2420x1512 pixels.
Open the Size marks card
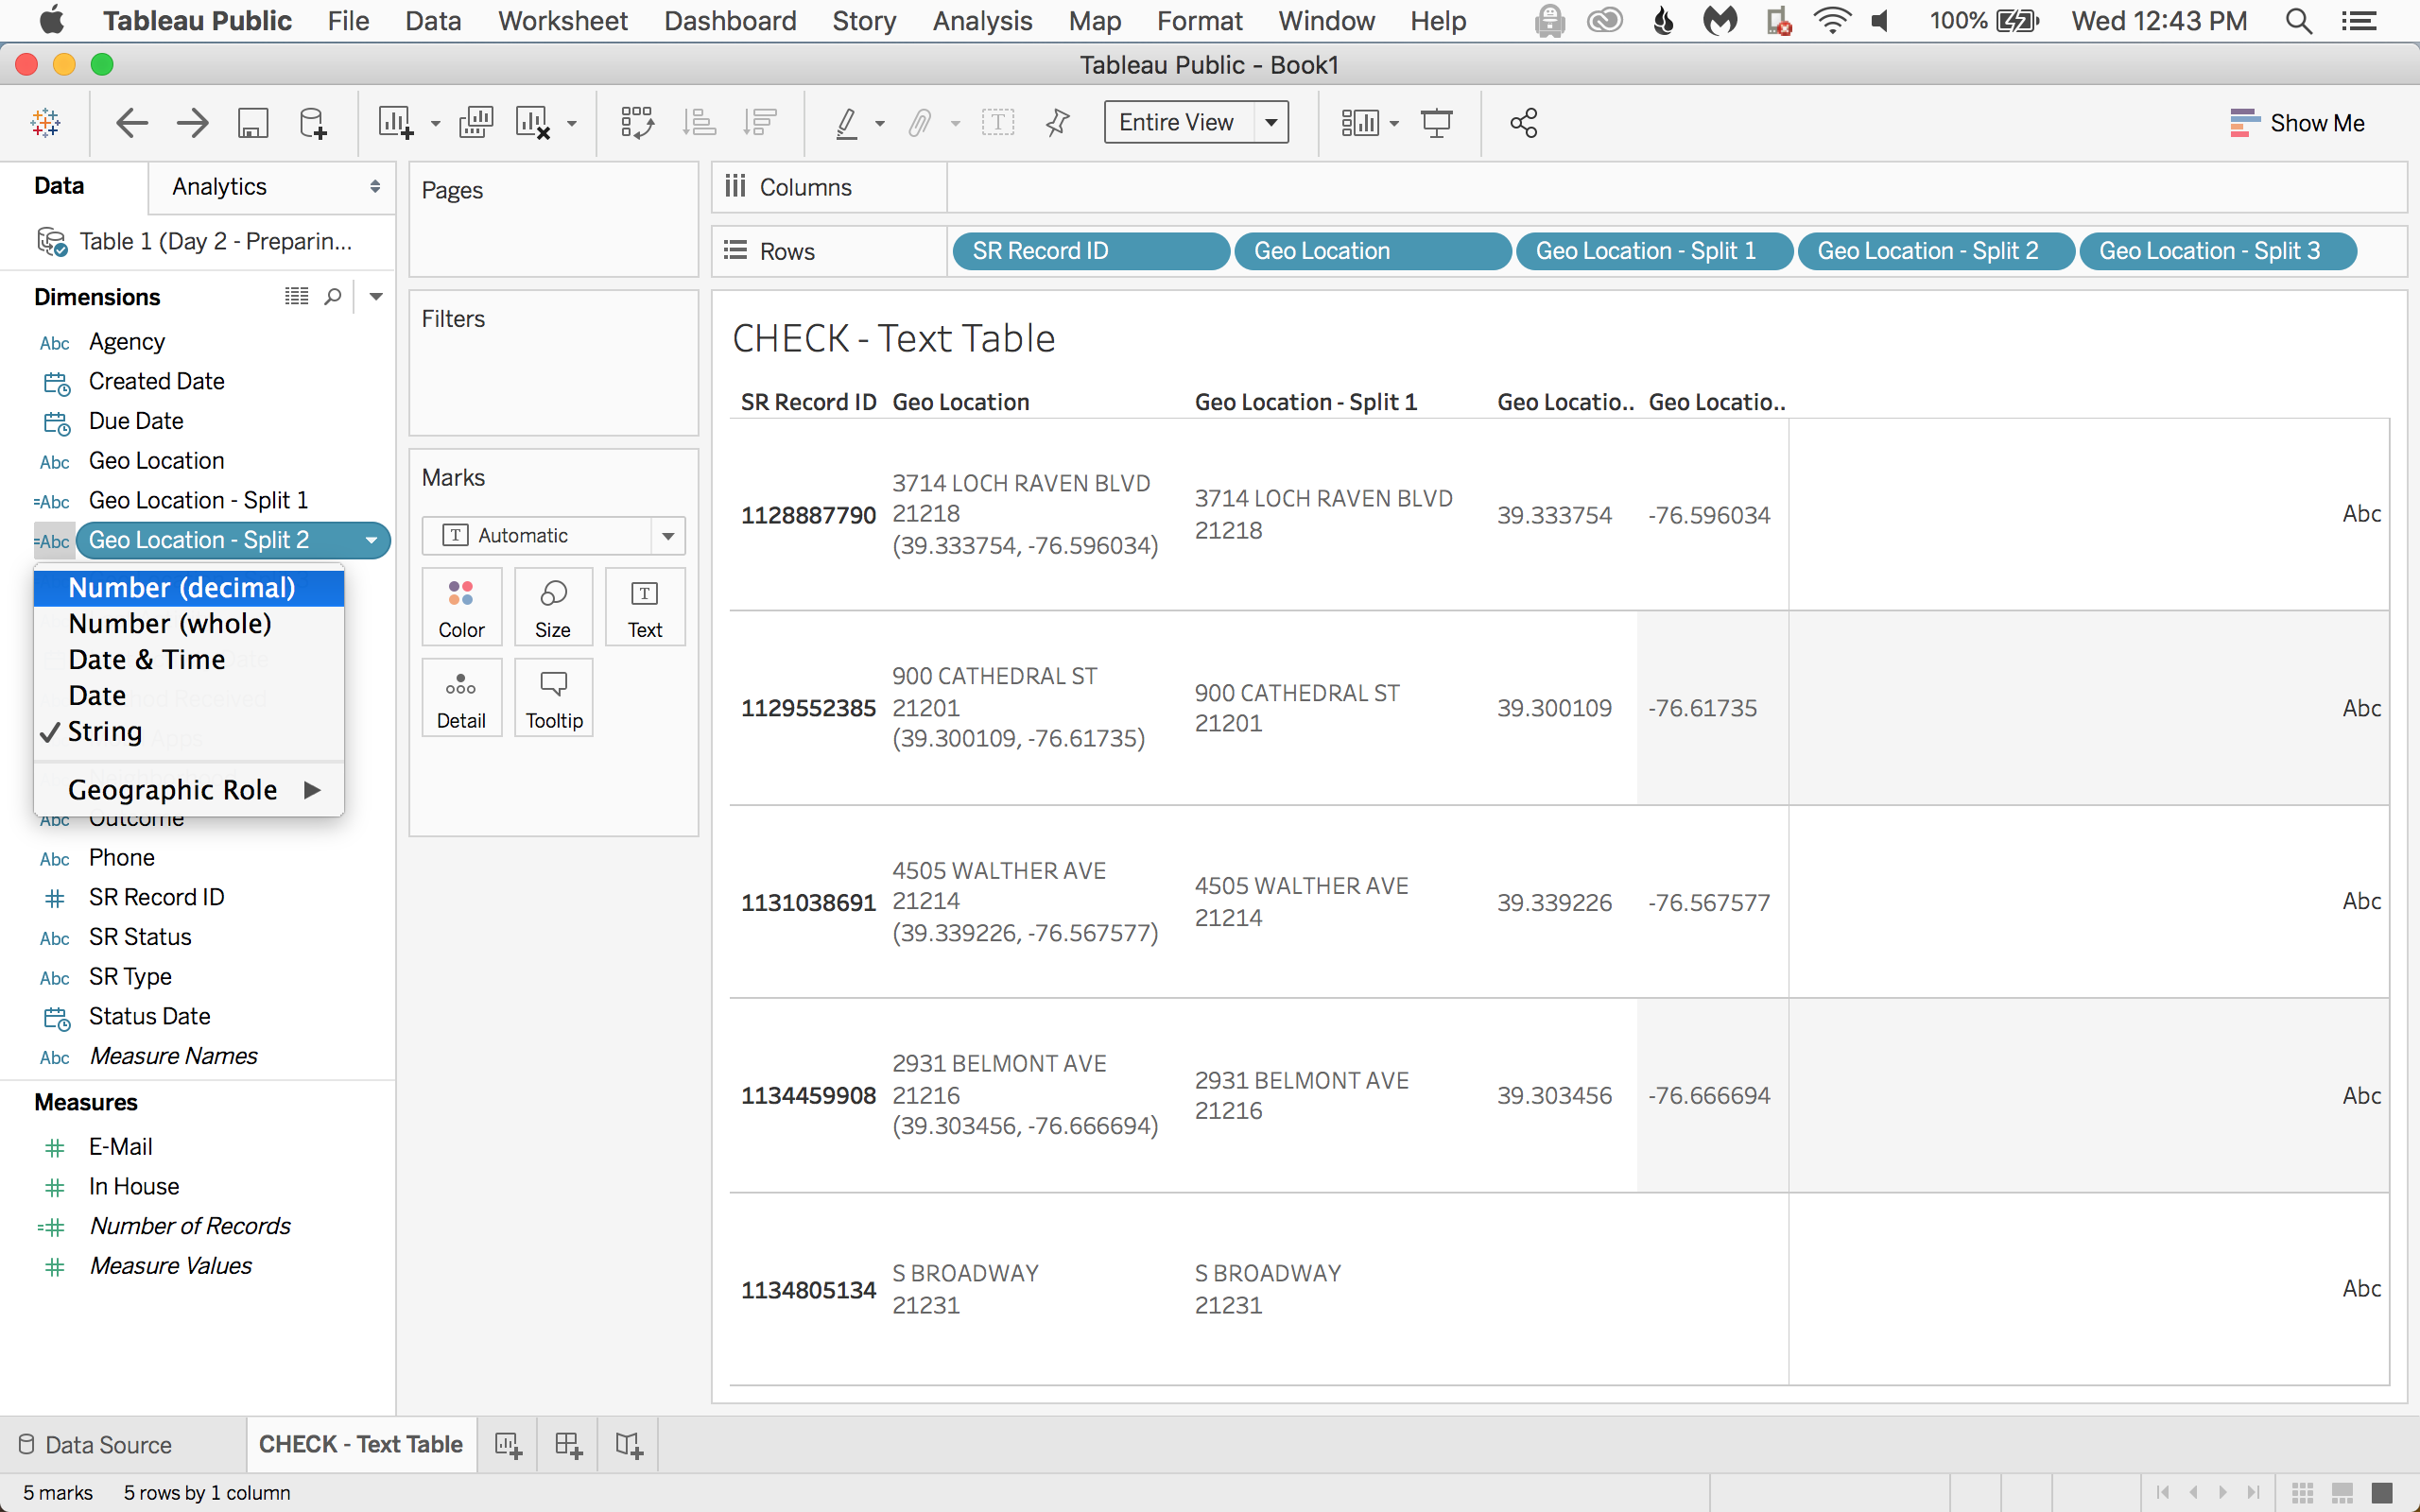click(x=553, y=608)
